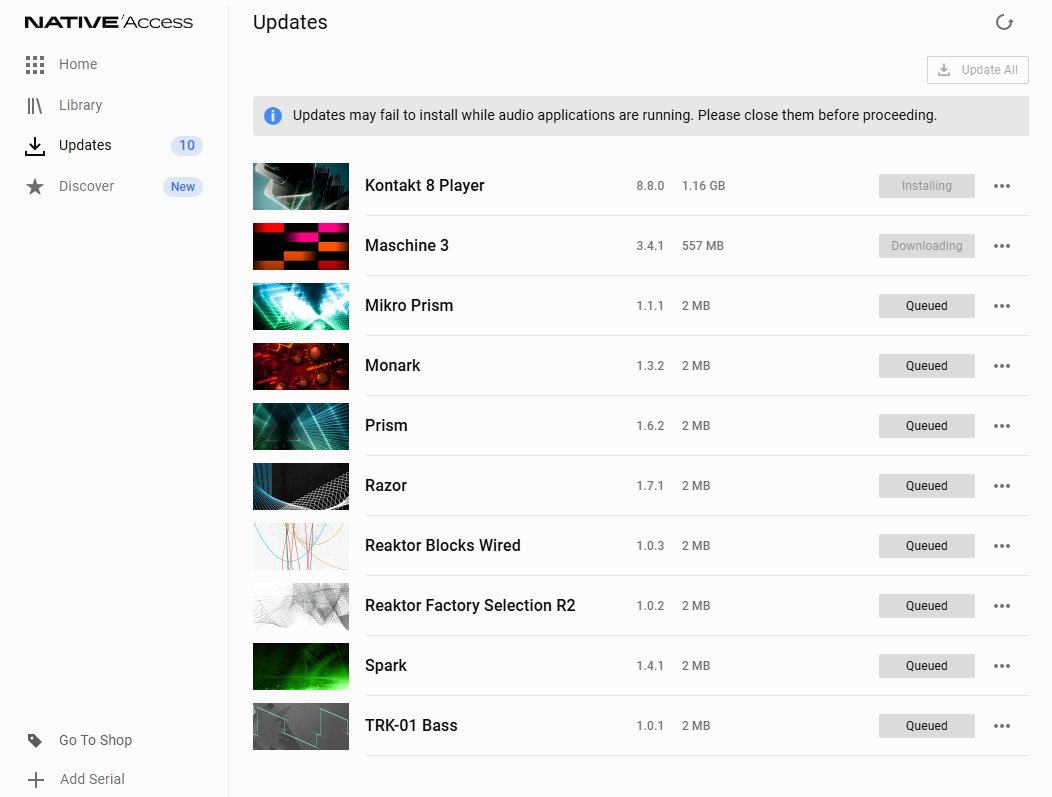The image size is (1052, 797).
Task: Click the Kontakt 8 Player thumbnail
Action: (301, 187)
